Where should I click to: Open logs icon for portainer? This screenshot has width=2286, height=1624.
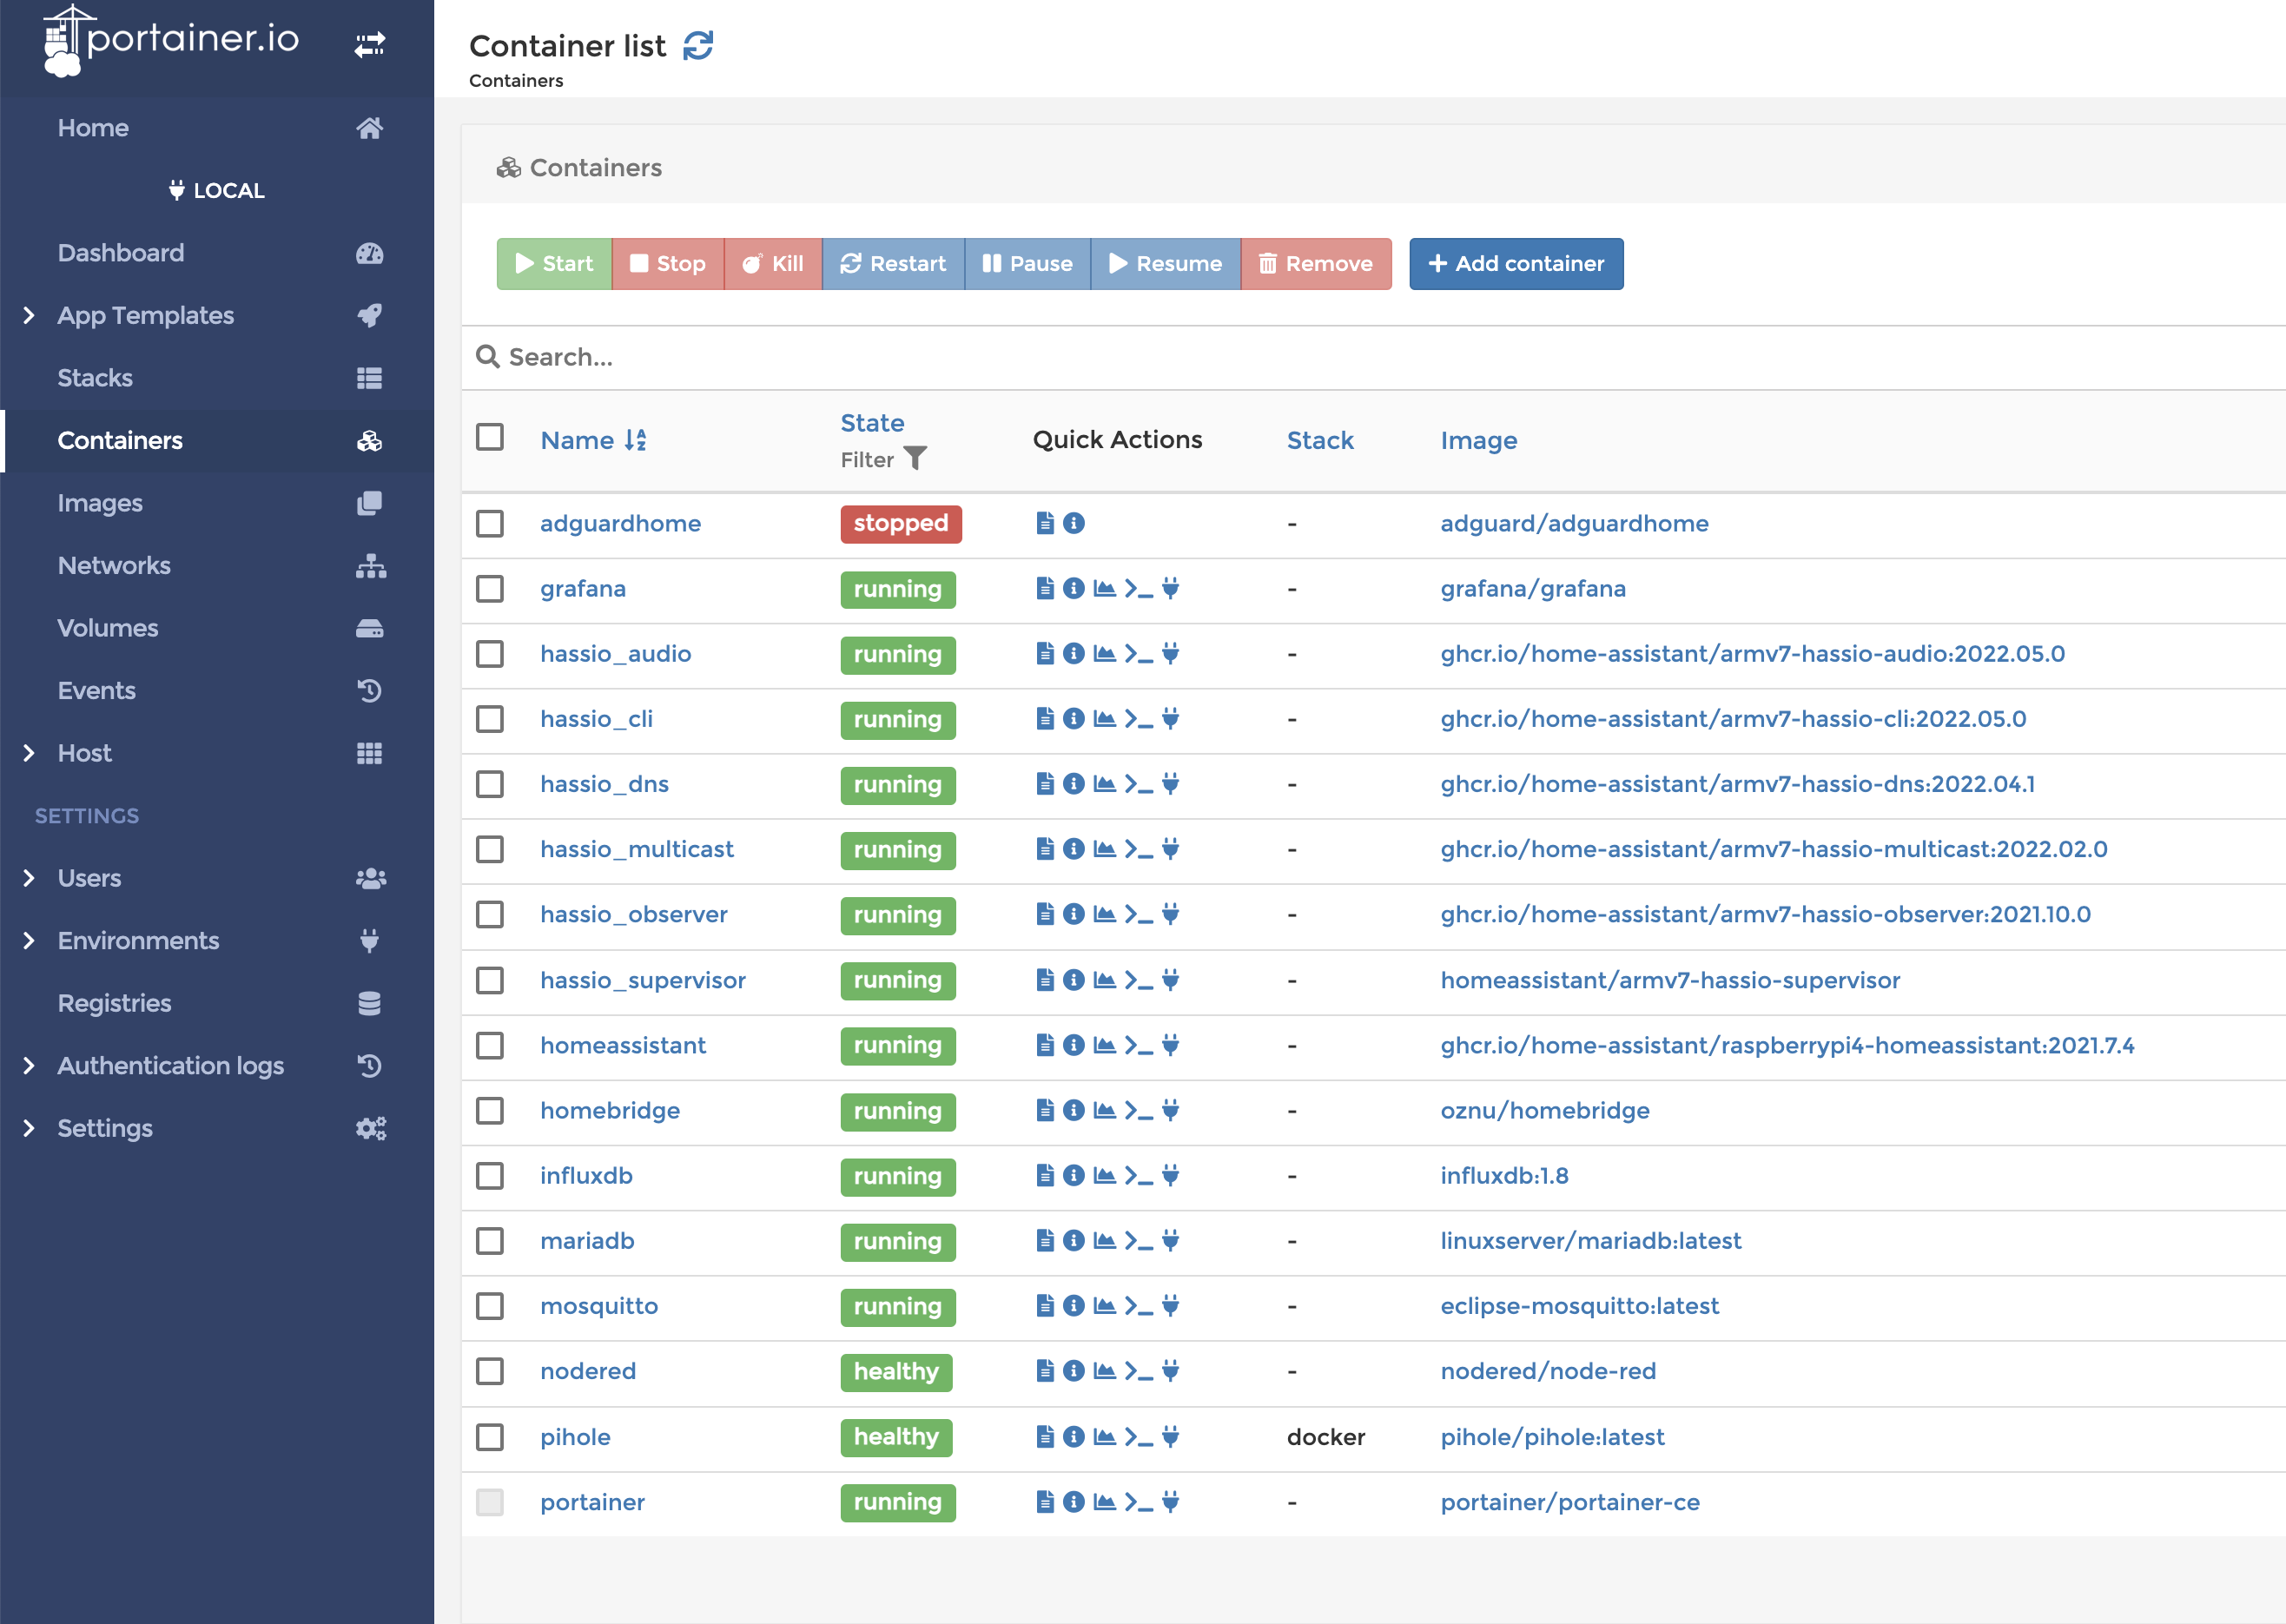(x=1045, y=1502)
